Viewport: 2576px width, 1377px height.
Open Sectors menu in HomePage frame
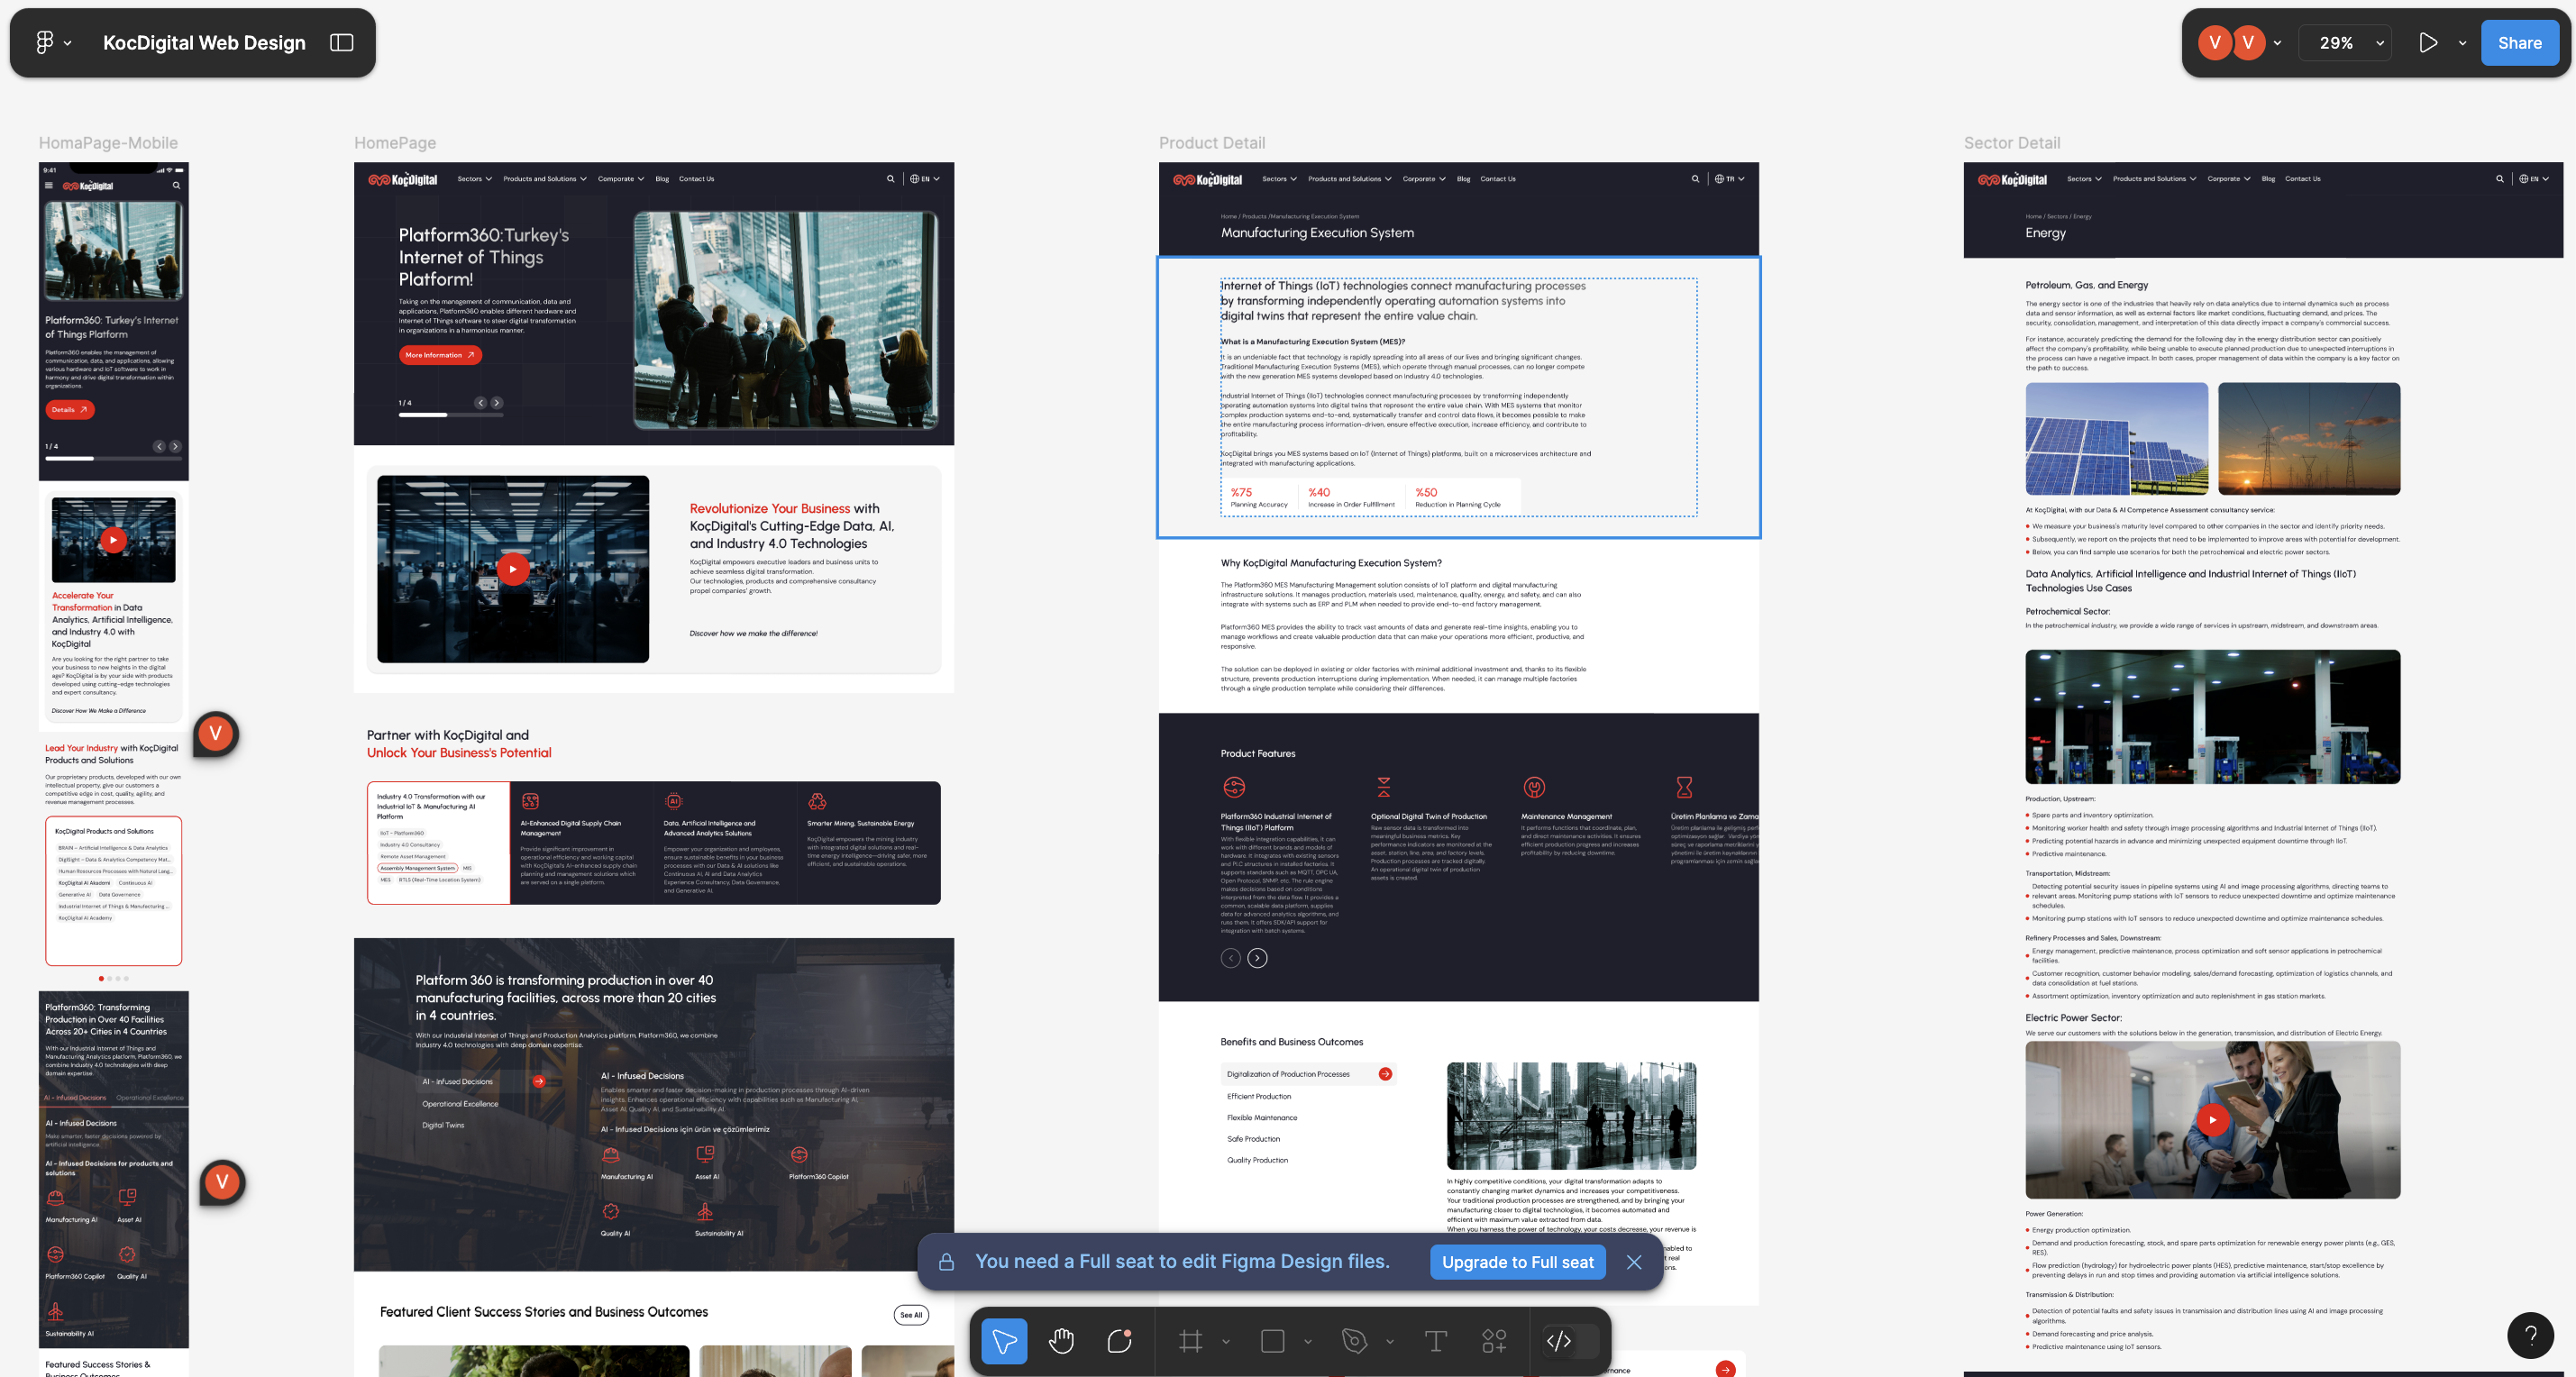click(x=475, y=179)
